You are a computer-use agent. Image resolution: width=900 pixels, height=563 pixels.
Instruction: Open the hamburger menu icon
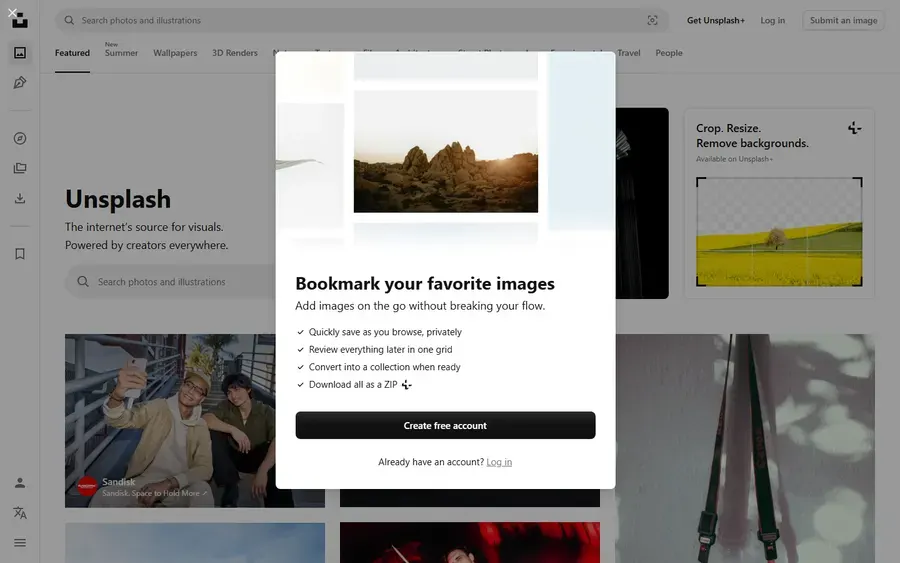(x=20, y=542)
